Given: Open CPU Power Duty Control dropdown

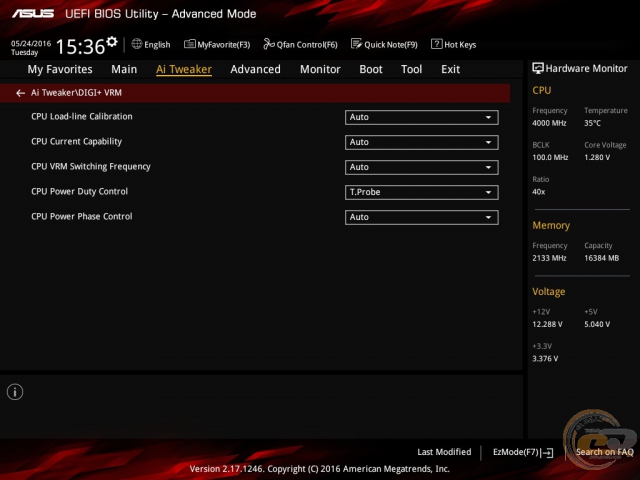Looking at the screenshot, I should click(422, 192).
